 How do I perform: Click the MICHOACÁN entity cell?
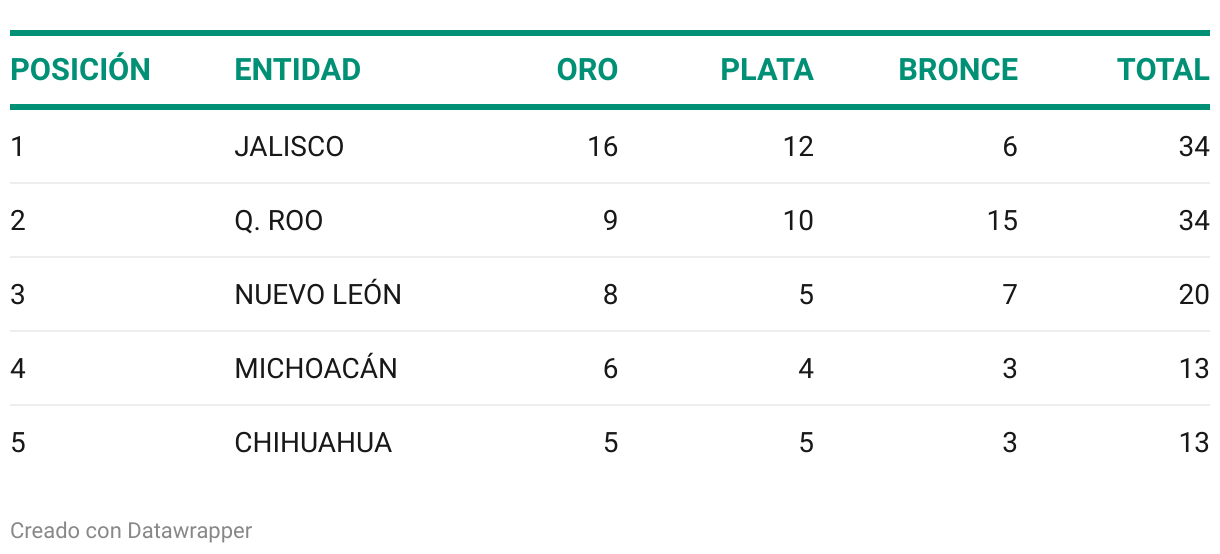coord(316,368)
